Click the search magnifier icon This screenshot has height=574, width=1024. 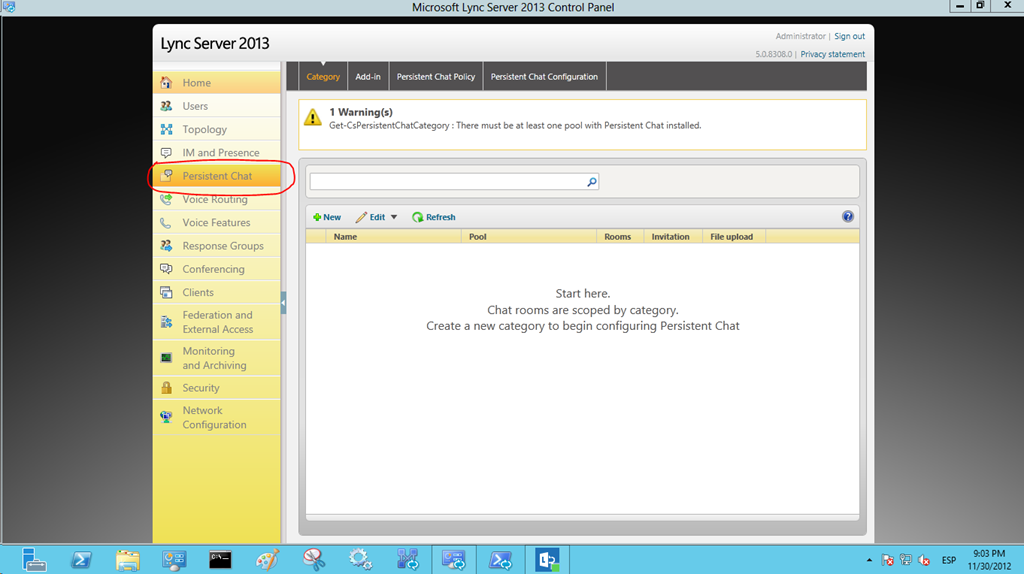(591, 182)
